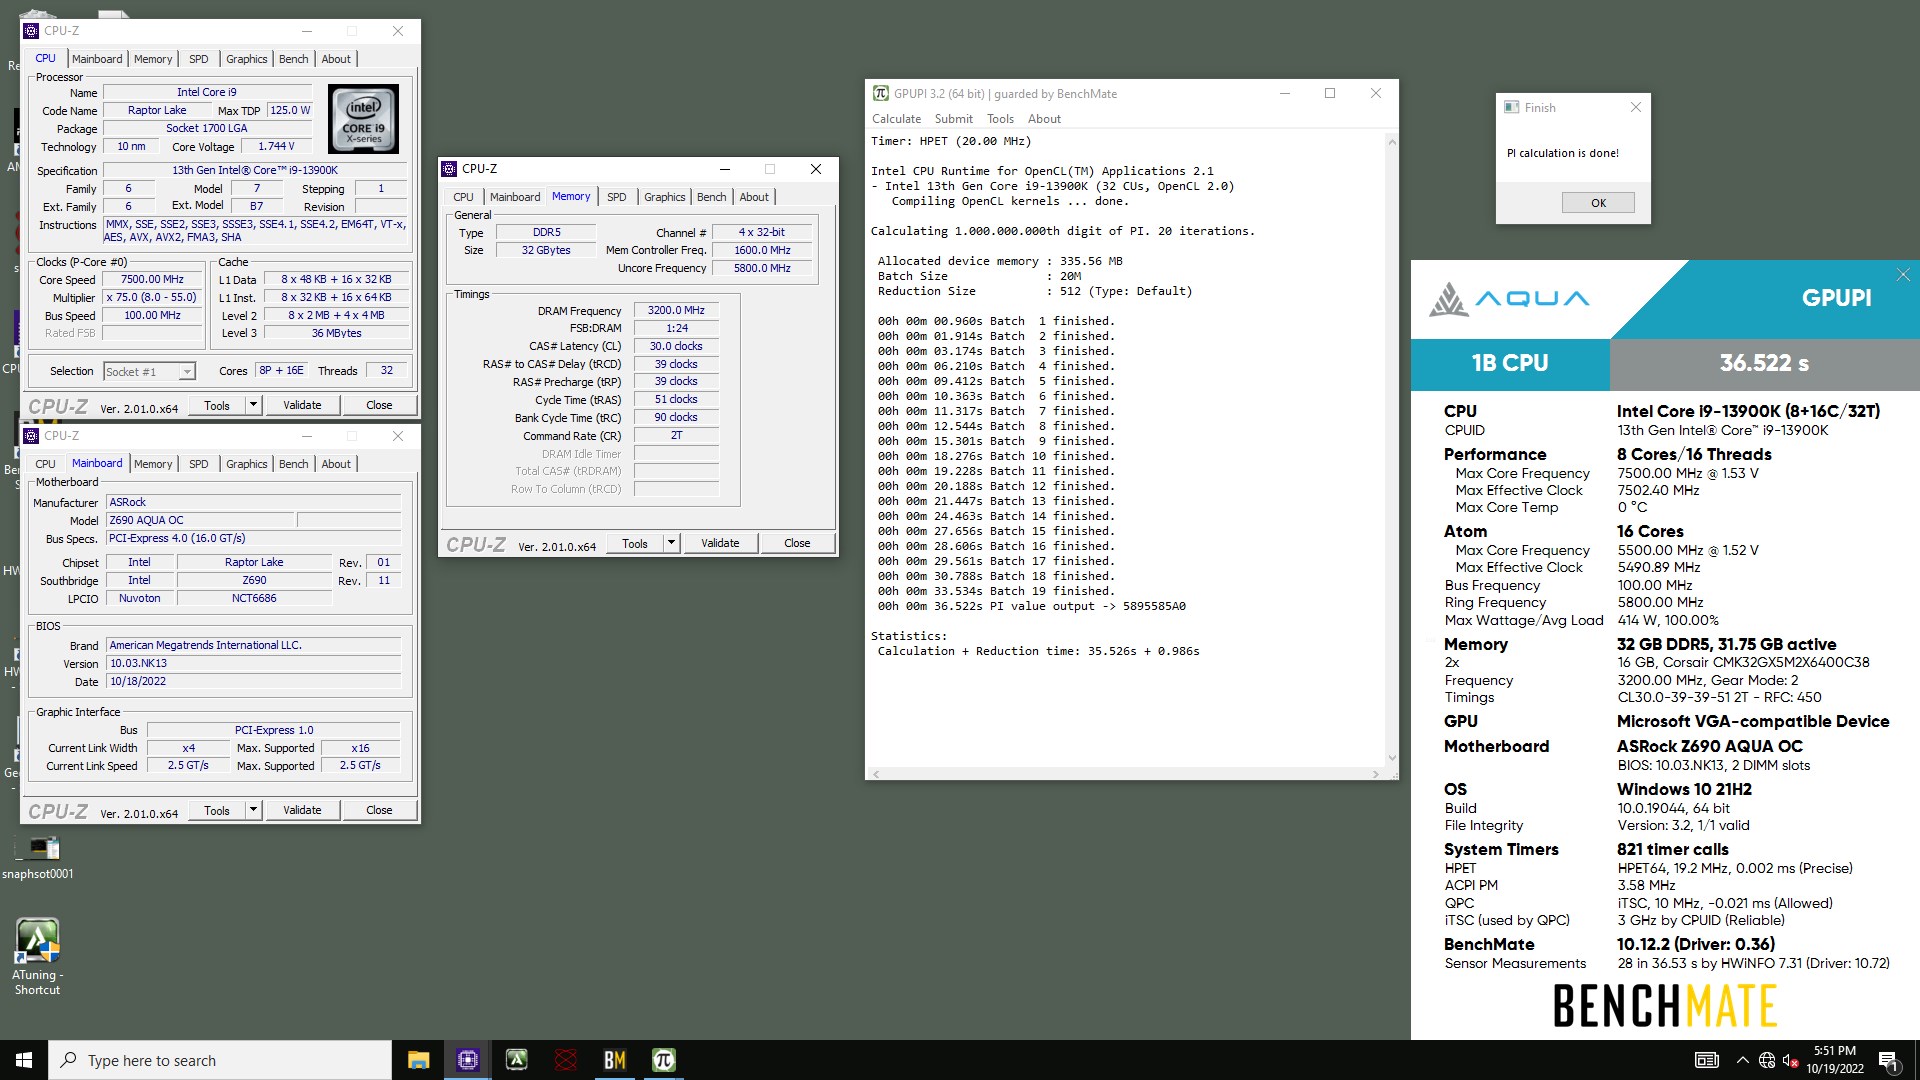Expand Tools dropdown arrow in Memory CPU-Z
This screenshot has height=1080, width=1920.
tap(671, 543)
